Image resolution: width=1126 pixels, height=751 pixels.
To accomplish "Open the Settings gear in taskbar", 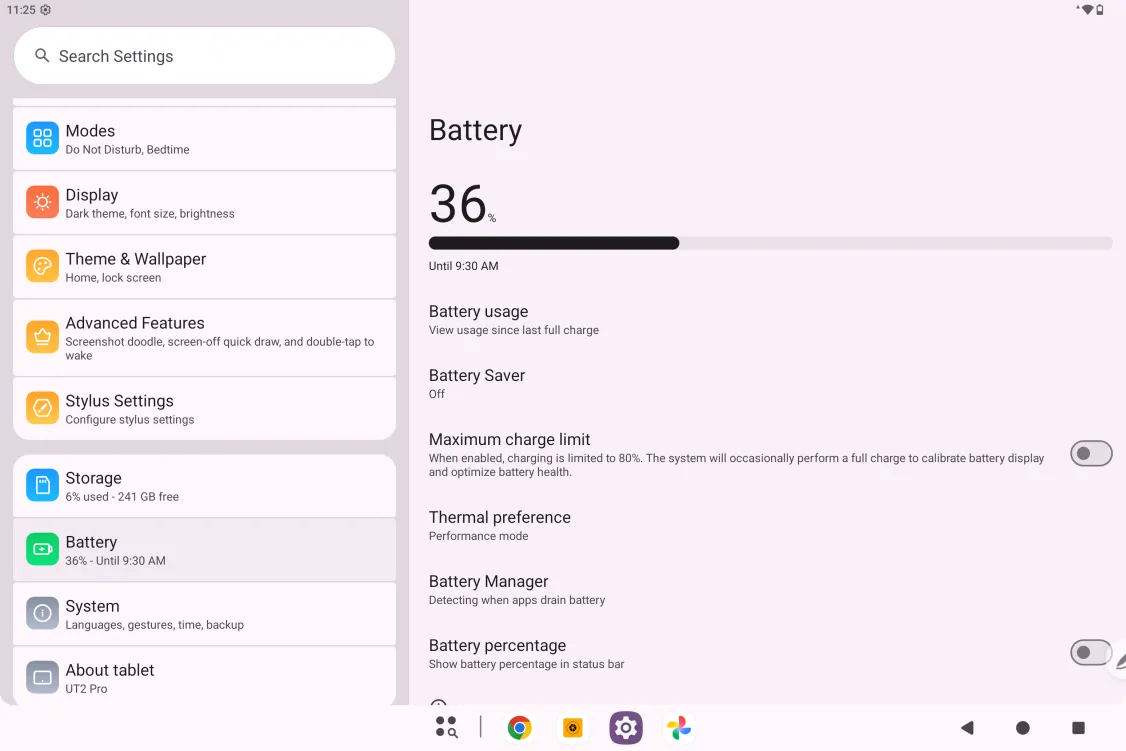I will click(626, 728).
